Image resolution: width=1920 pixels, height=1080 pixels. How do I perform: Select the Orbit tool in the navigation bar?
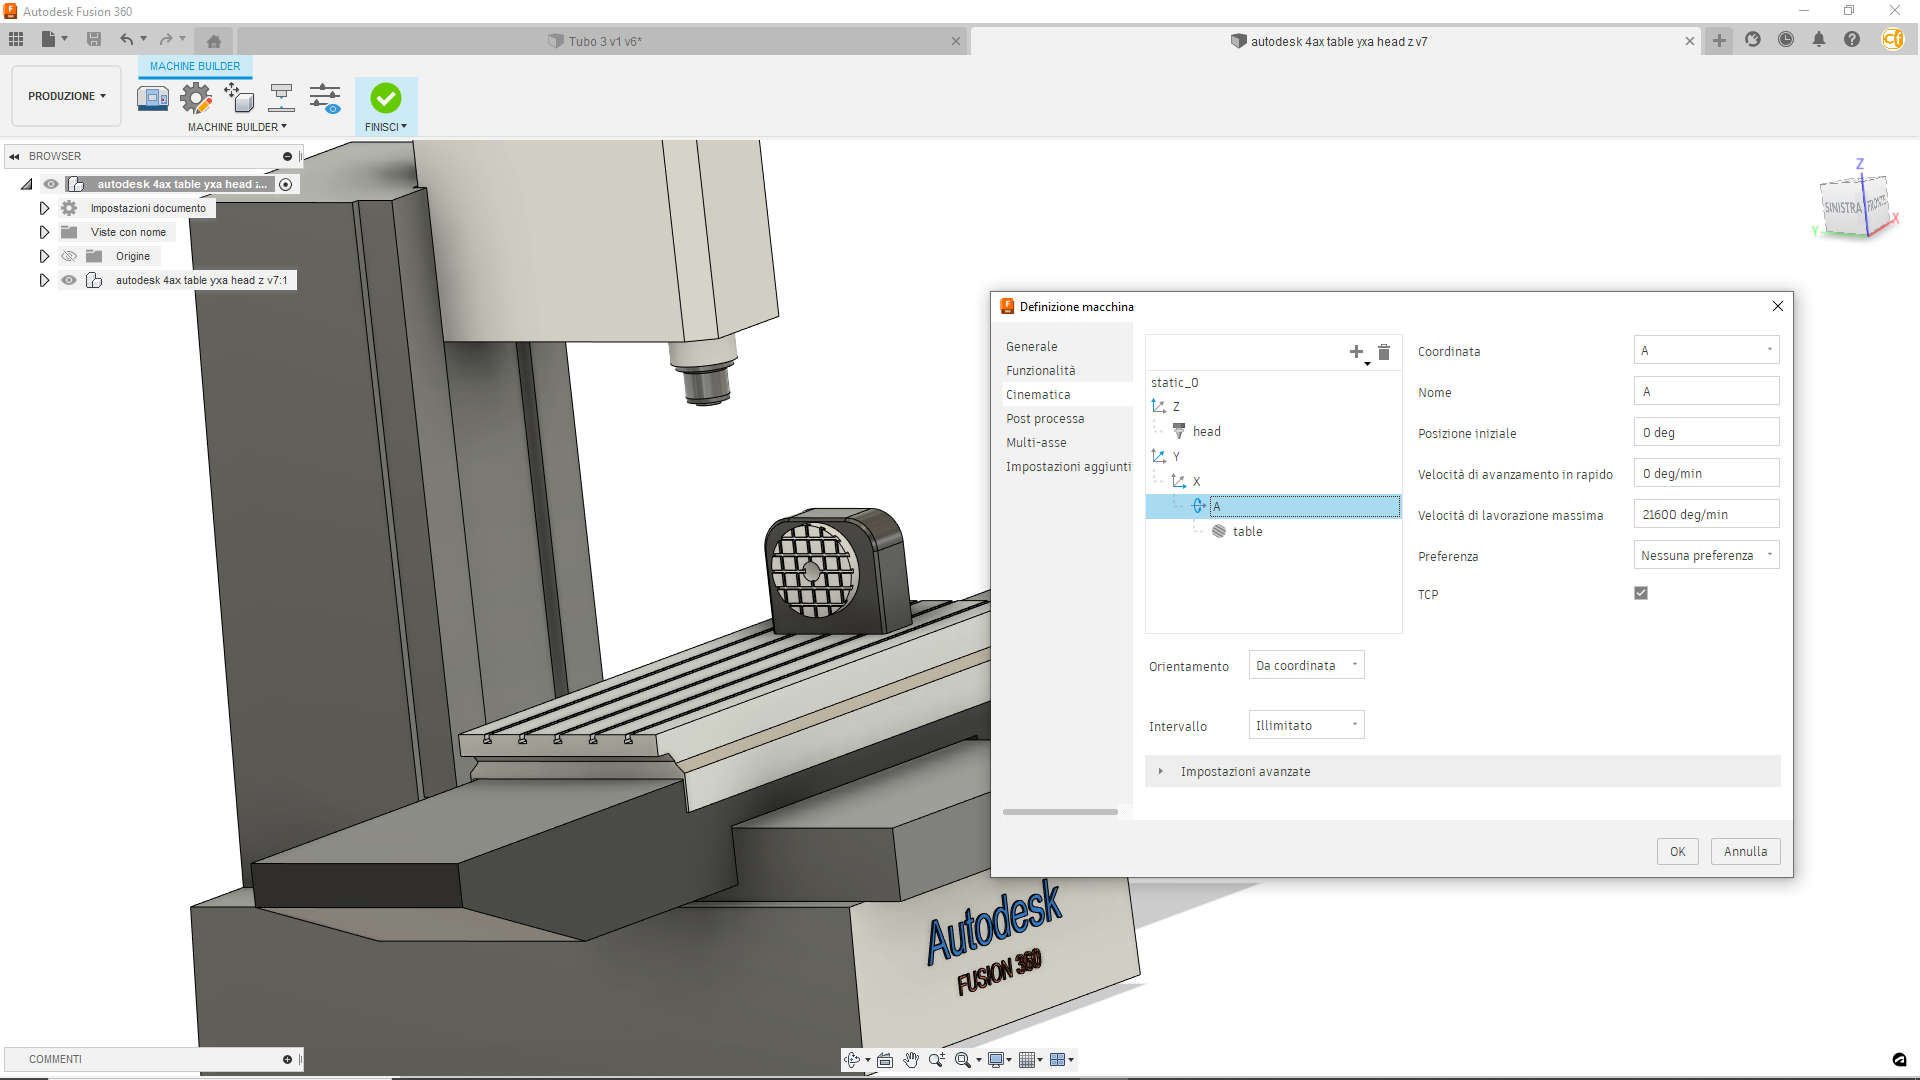tap(853, 1059)
